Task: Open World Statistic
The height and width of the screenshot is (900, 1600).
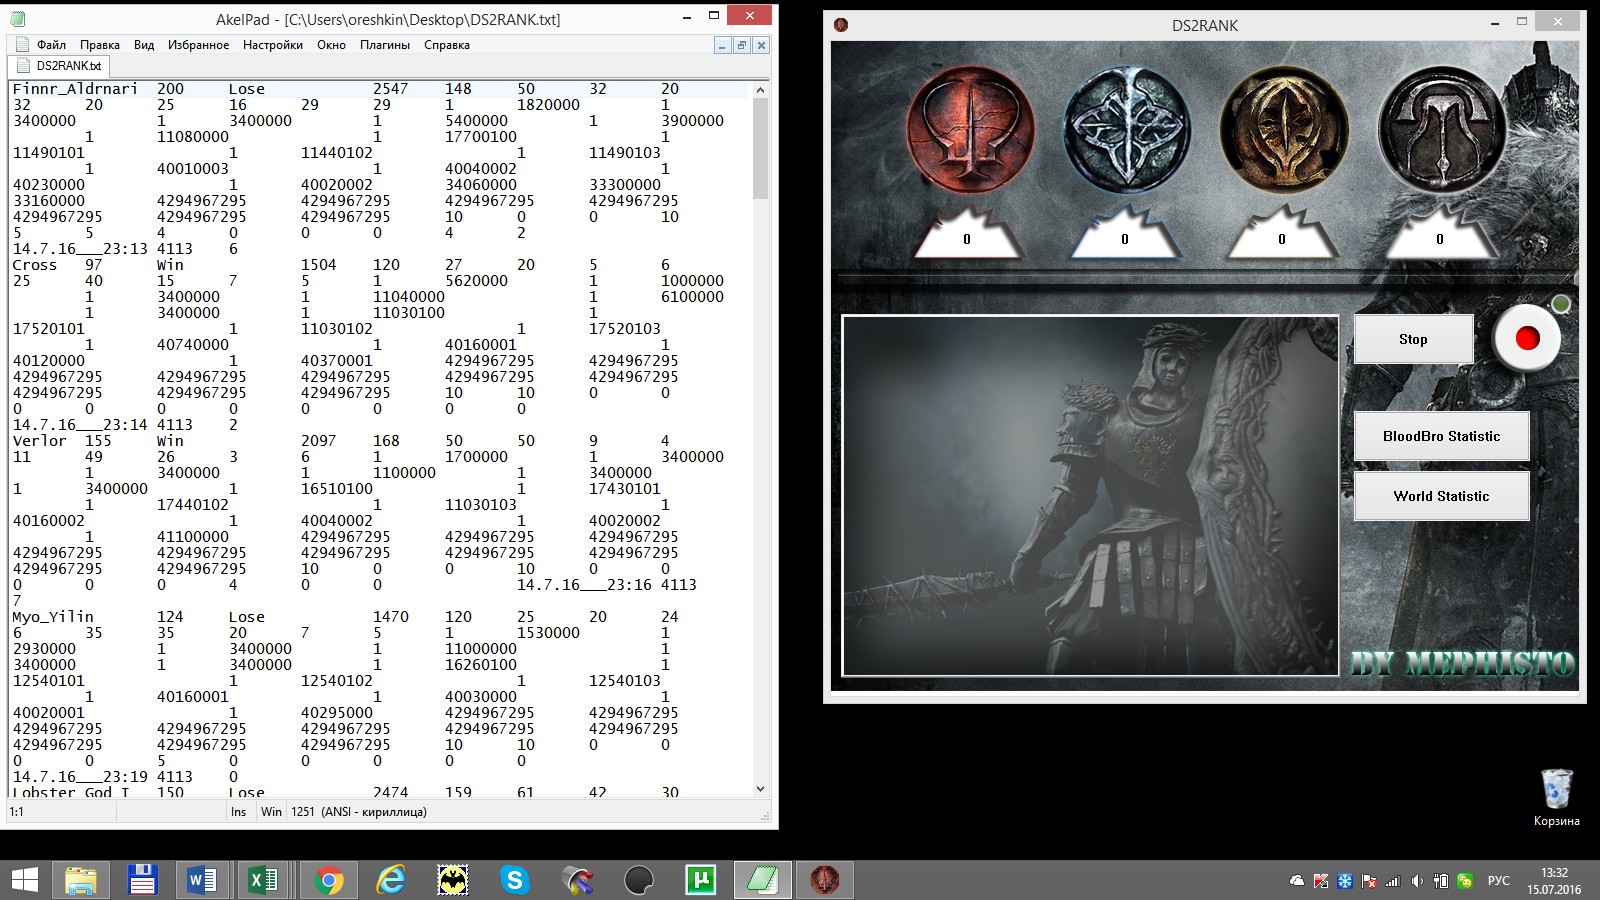Action: point(1441,496)
